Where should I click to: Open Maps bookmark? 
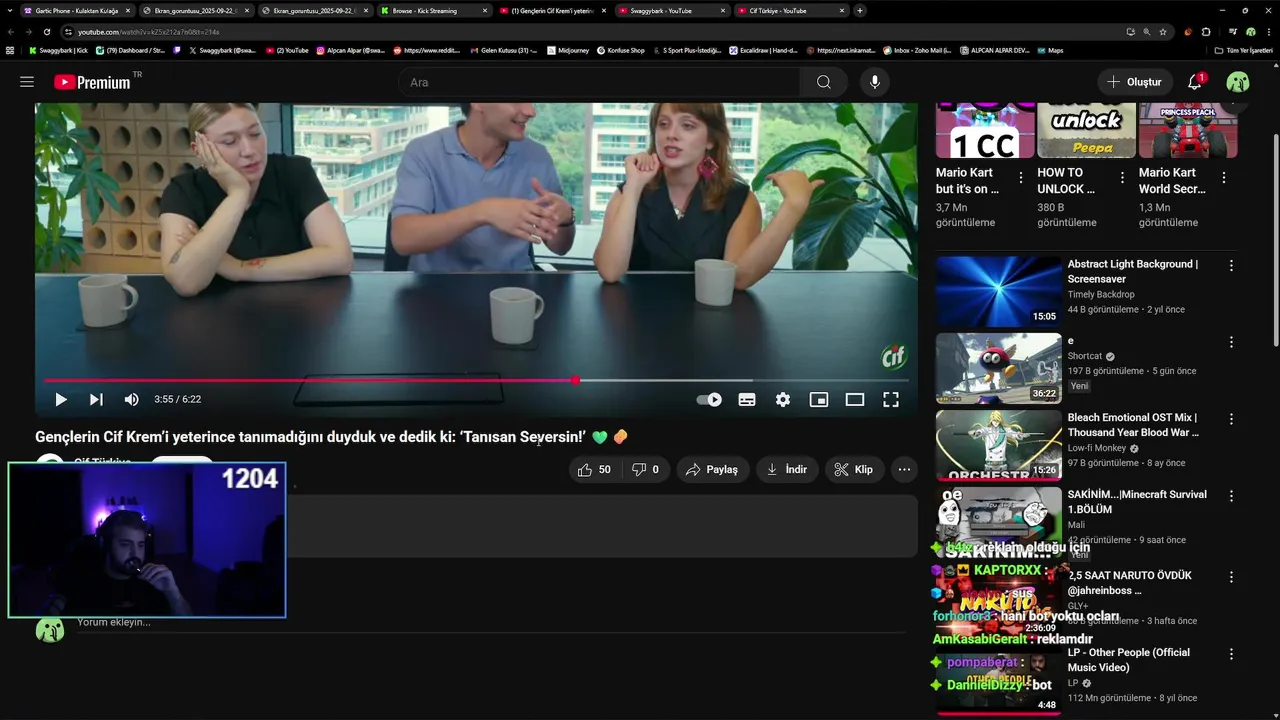(x=1051, y=50)
